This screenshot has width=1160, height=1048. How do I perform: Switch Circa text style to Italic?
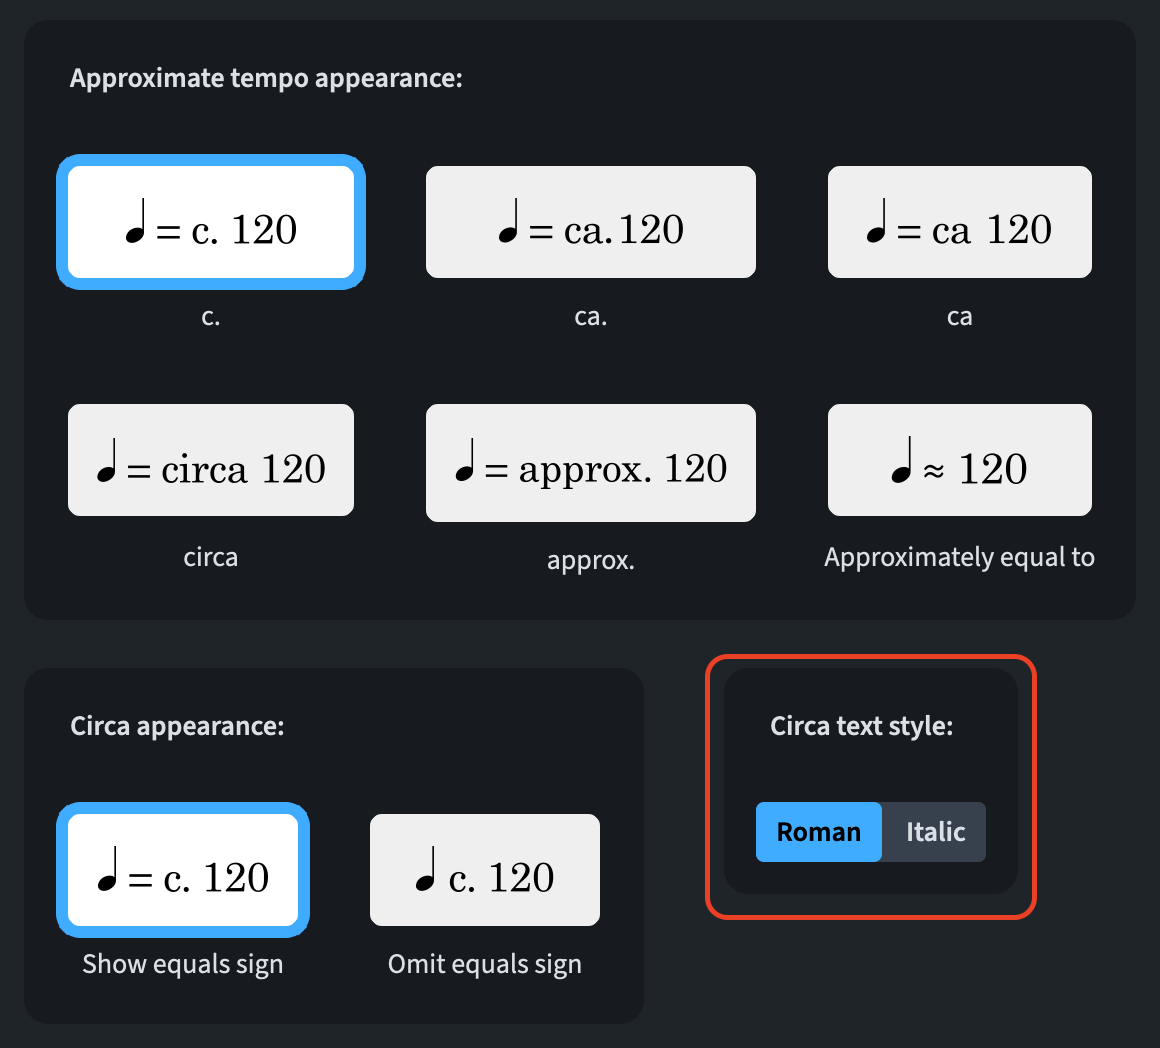(x=935, y=832)
